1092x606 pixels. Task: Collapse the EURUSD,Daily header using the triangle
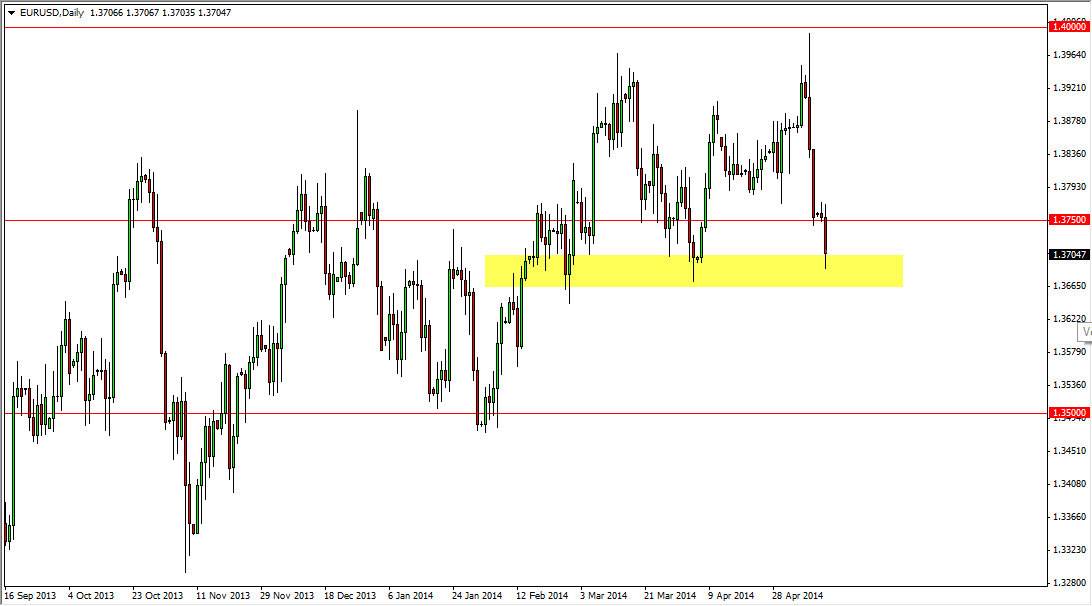point(10,13)
